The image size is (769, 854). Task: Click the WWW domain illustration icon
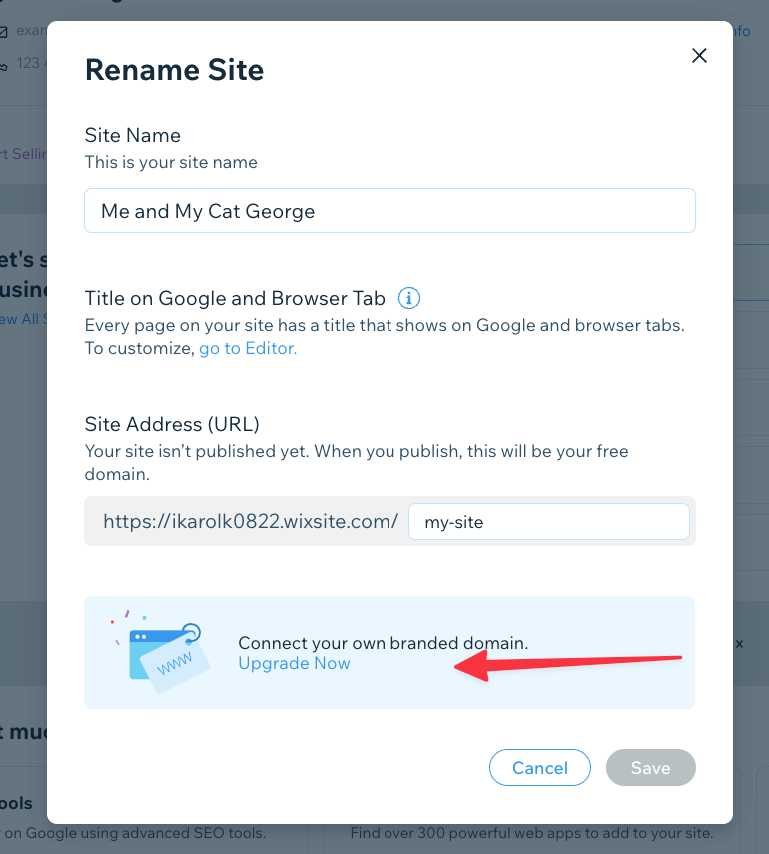click(162, 650)
